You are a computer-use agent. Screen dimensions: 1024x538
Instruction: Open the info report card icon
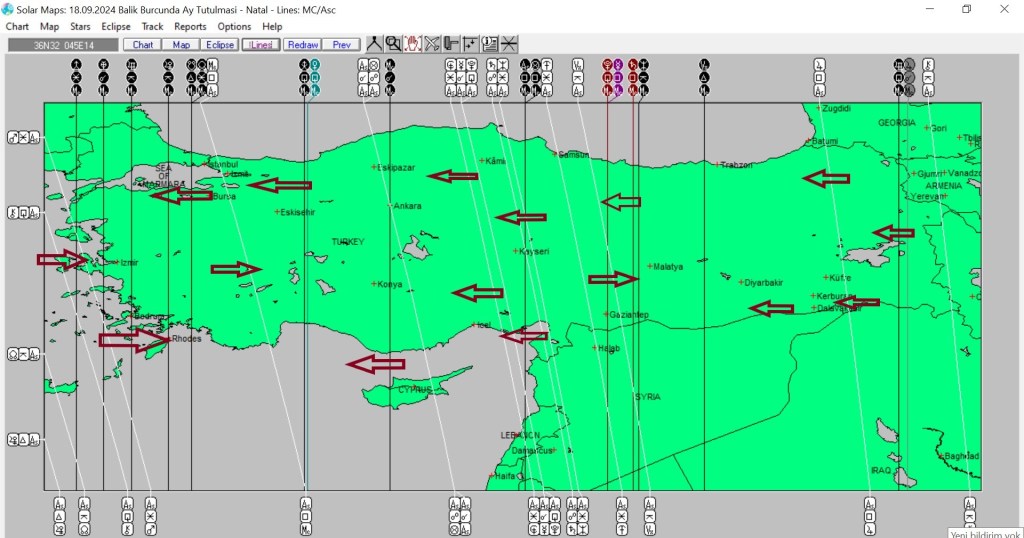pyautogui.click(x=490, y=44)
